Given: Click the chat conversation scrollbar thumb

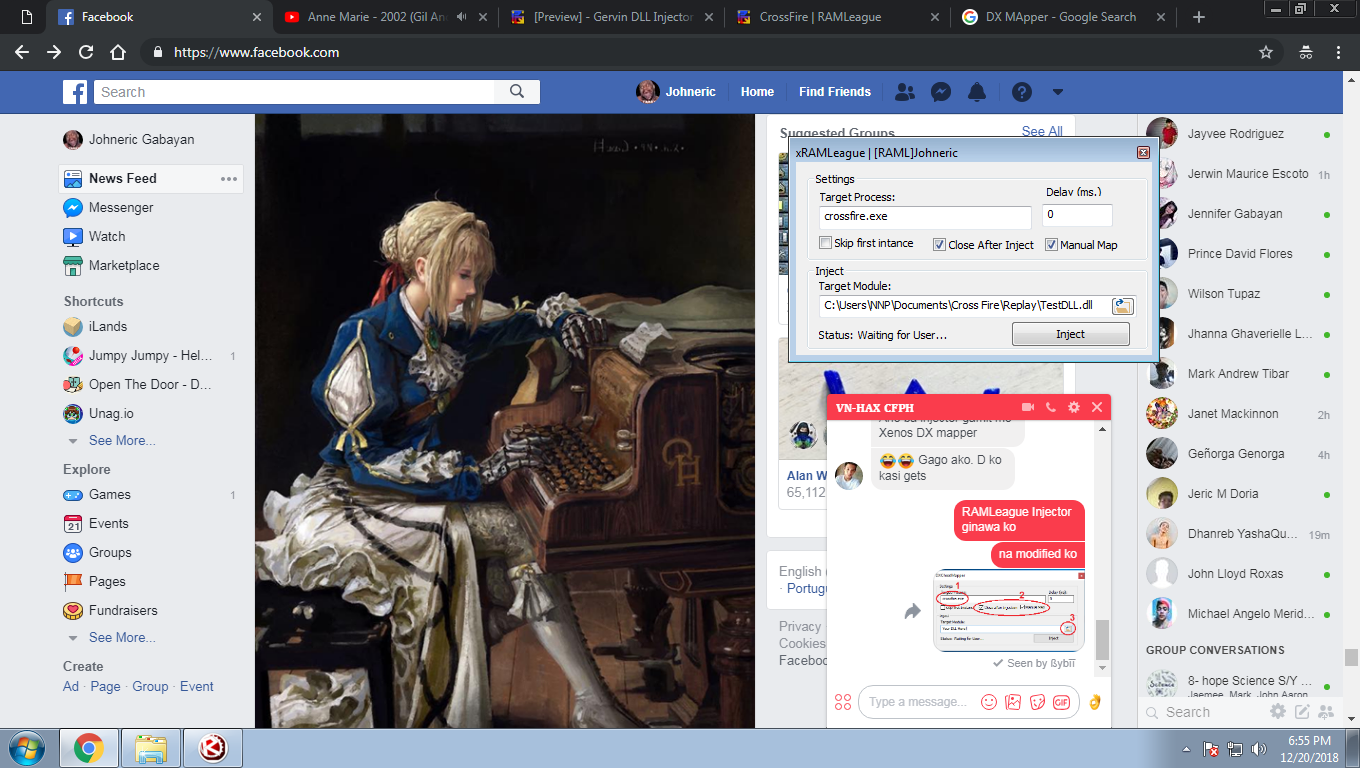Looking at the screenshot, I should point(1102,639).
